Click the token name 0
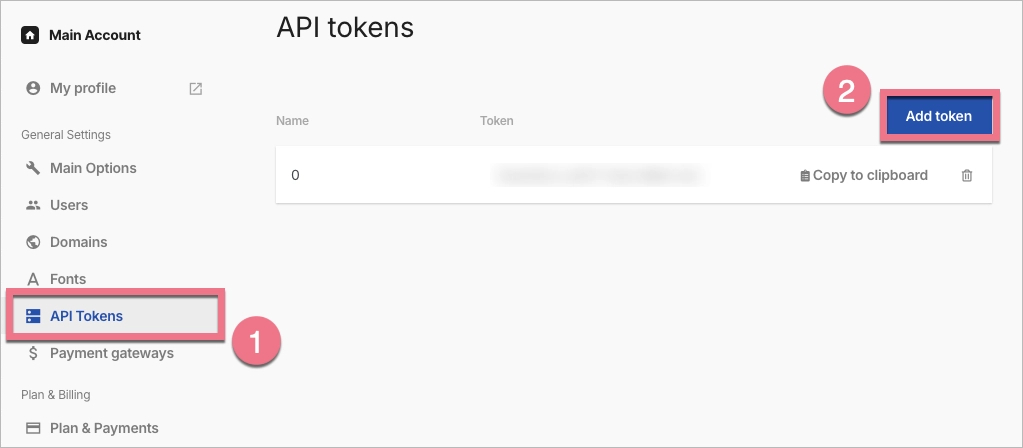This screenshot has width=1023, height=448. (295, 175)
